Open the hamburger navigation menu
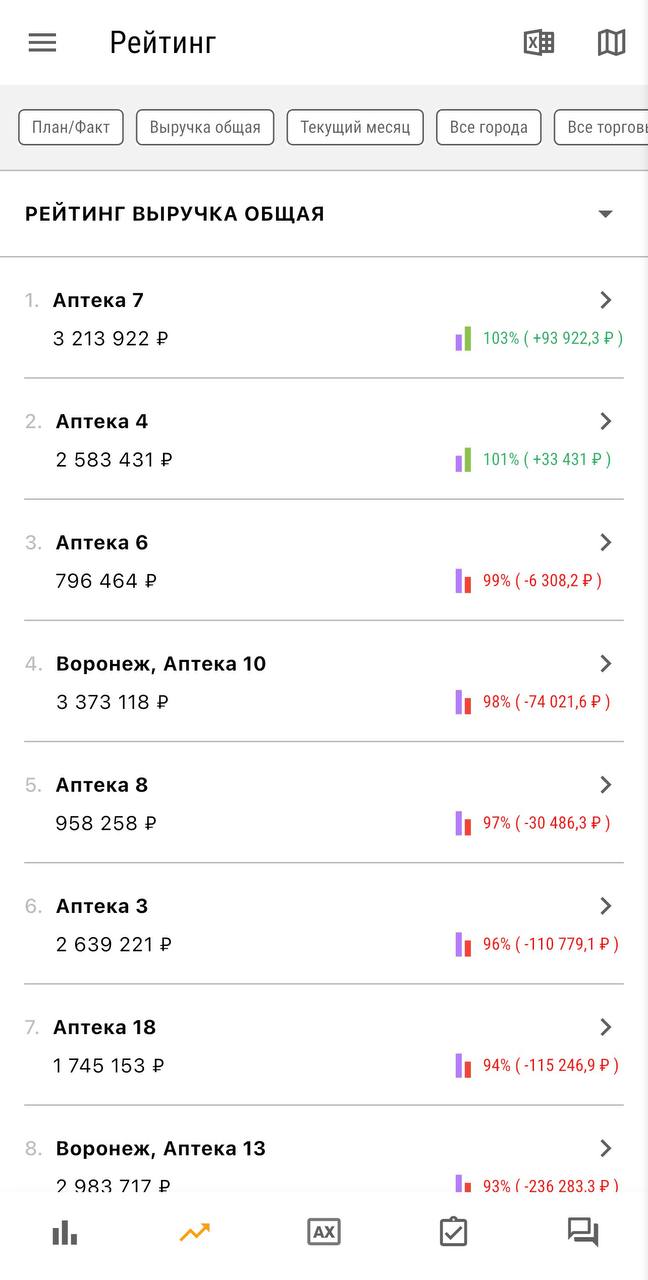The width and height of the screenshot is (648, 1280). 42,42
